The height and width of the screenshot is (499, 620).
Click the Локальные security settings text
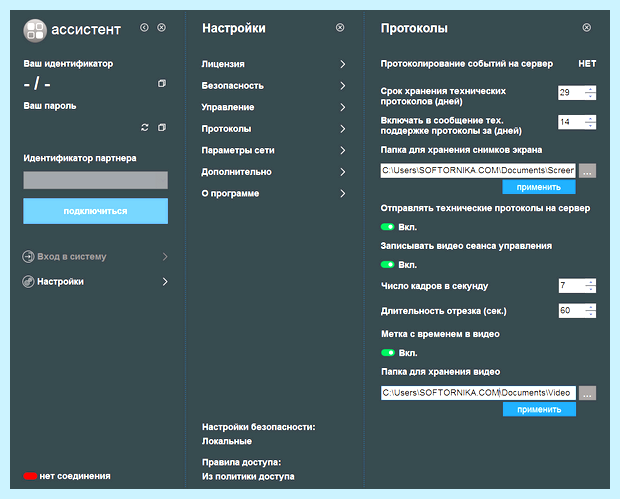(227, 441)
